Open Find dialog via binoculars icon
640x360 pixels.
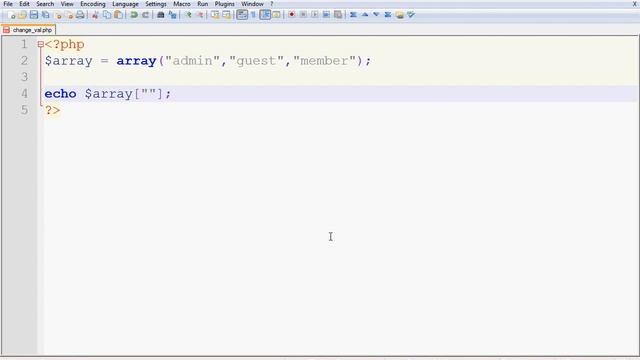pos(161,15)
